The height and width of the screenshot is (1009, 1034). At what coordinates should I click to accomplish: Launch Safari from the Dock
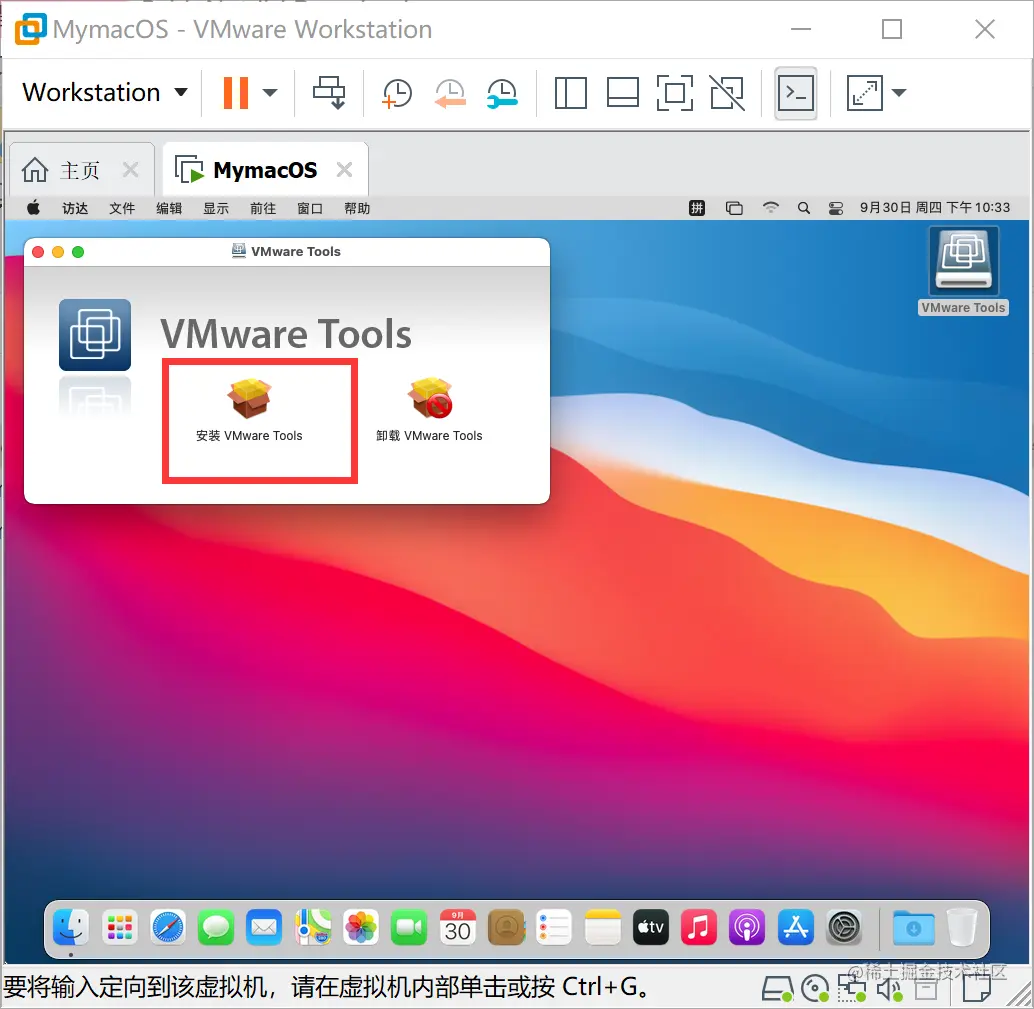pos(167,928)
